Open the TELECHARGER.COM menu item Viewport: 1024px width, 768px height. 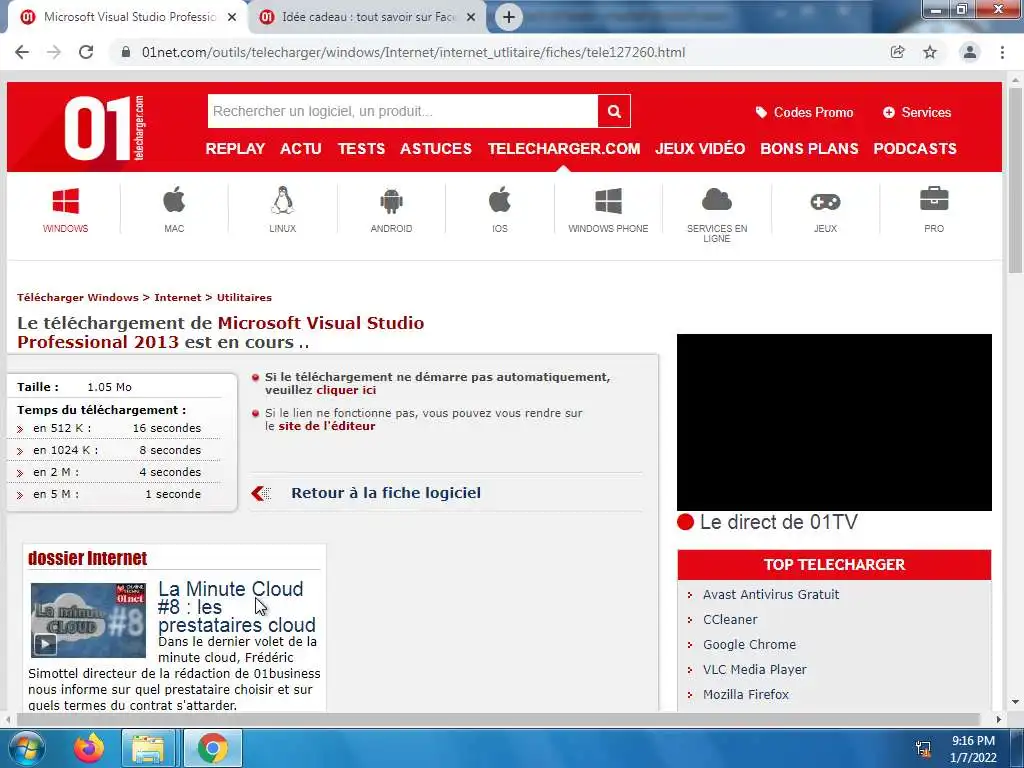[x=564, y=149]
